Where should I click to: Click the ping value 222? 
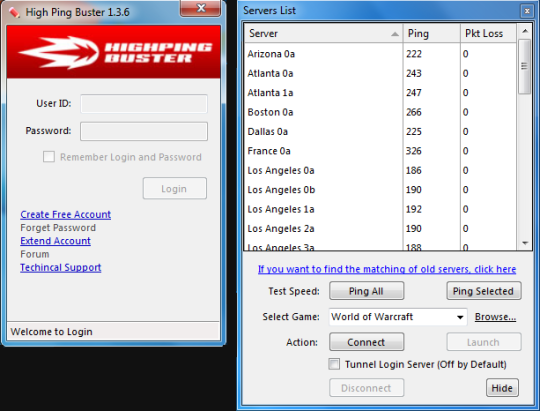point(414,54)
